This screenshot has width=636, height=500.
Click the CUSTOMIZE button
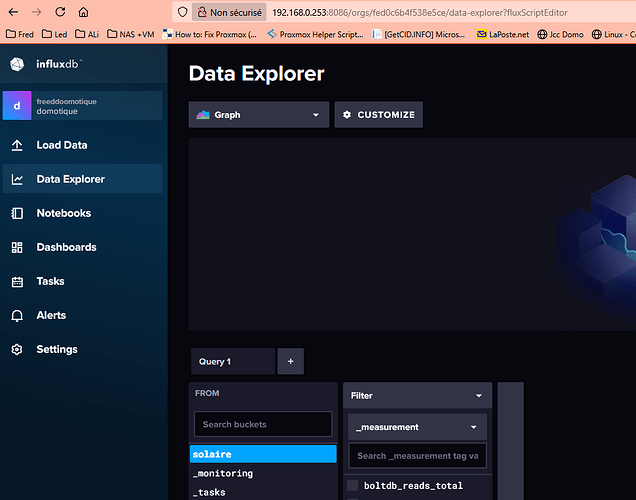pos(379,115)
